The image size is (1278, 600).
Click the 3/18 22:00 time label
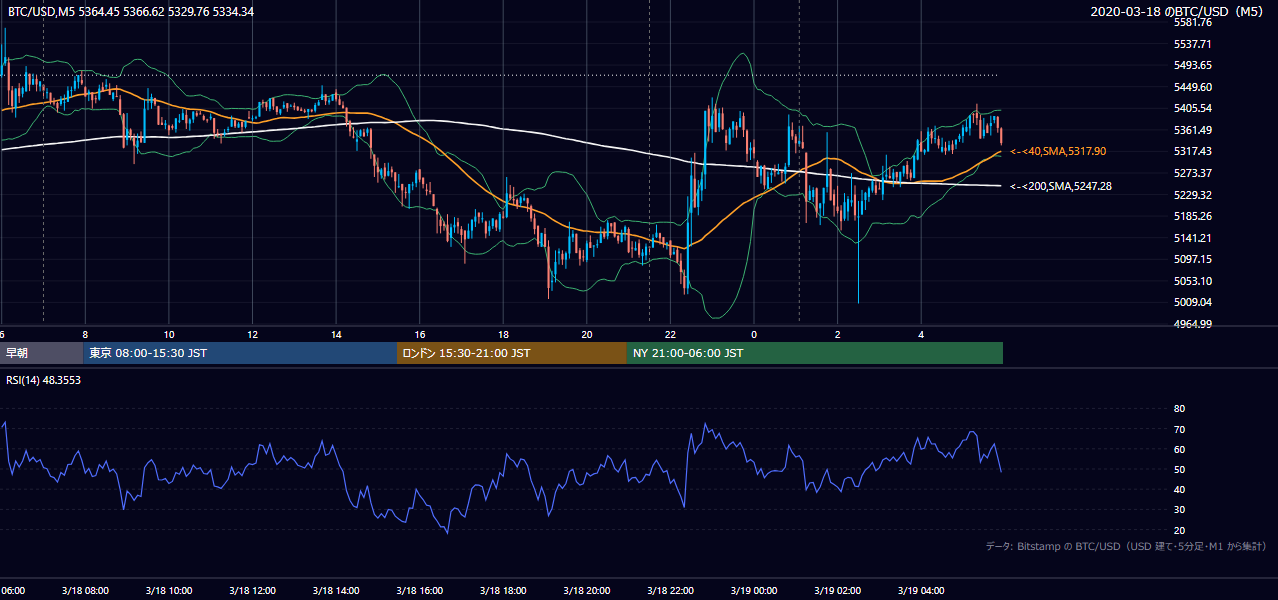pos(670,590)
